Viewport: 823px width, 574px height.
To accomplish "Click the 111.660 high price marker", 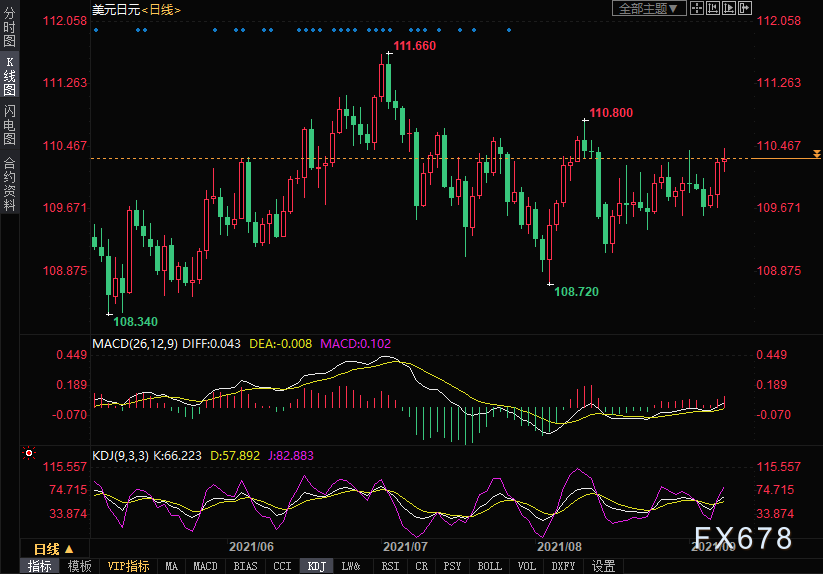I will (x=414, y=46).
